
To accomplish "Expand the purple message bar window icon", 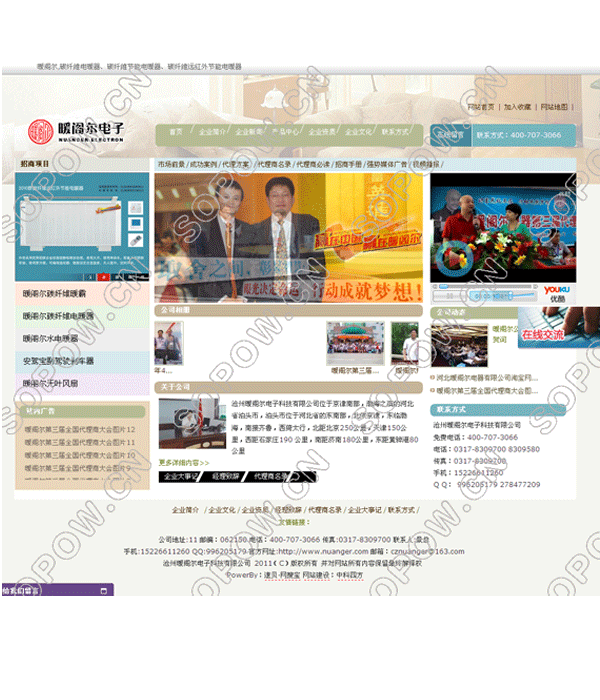I will (104, 591).
